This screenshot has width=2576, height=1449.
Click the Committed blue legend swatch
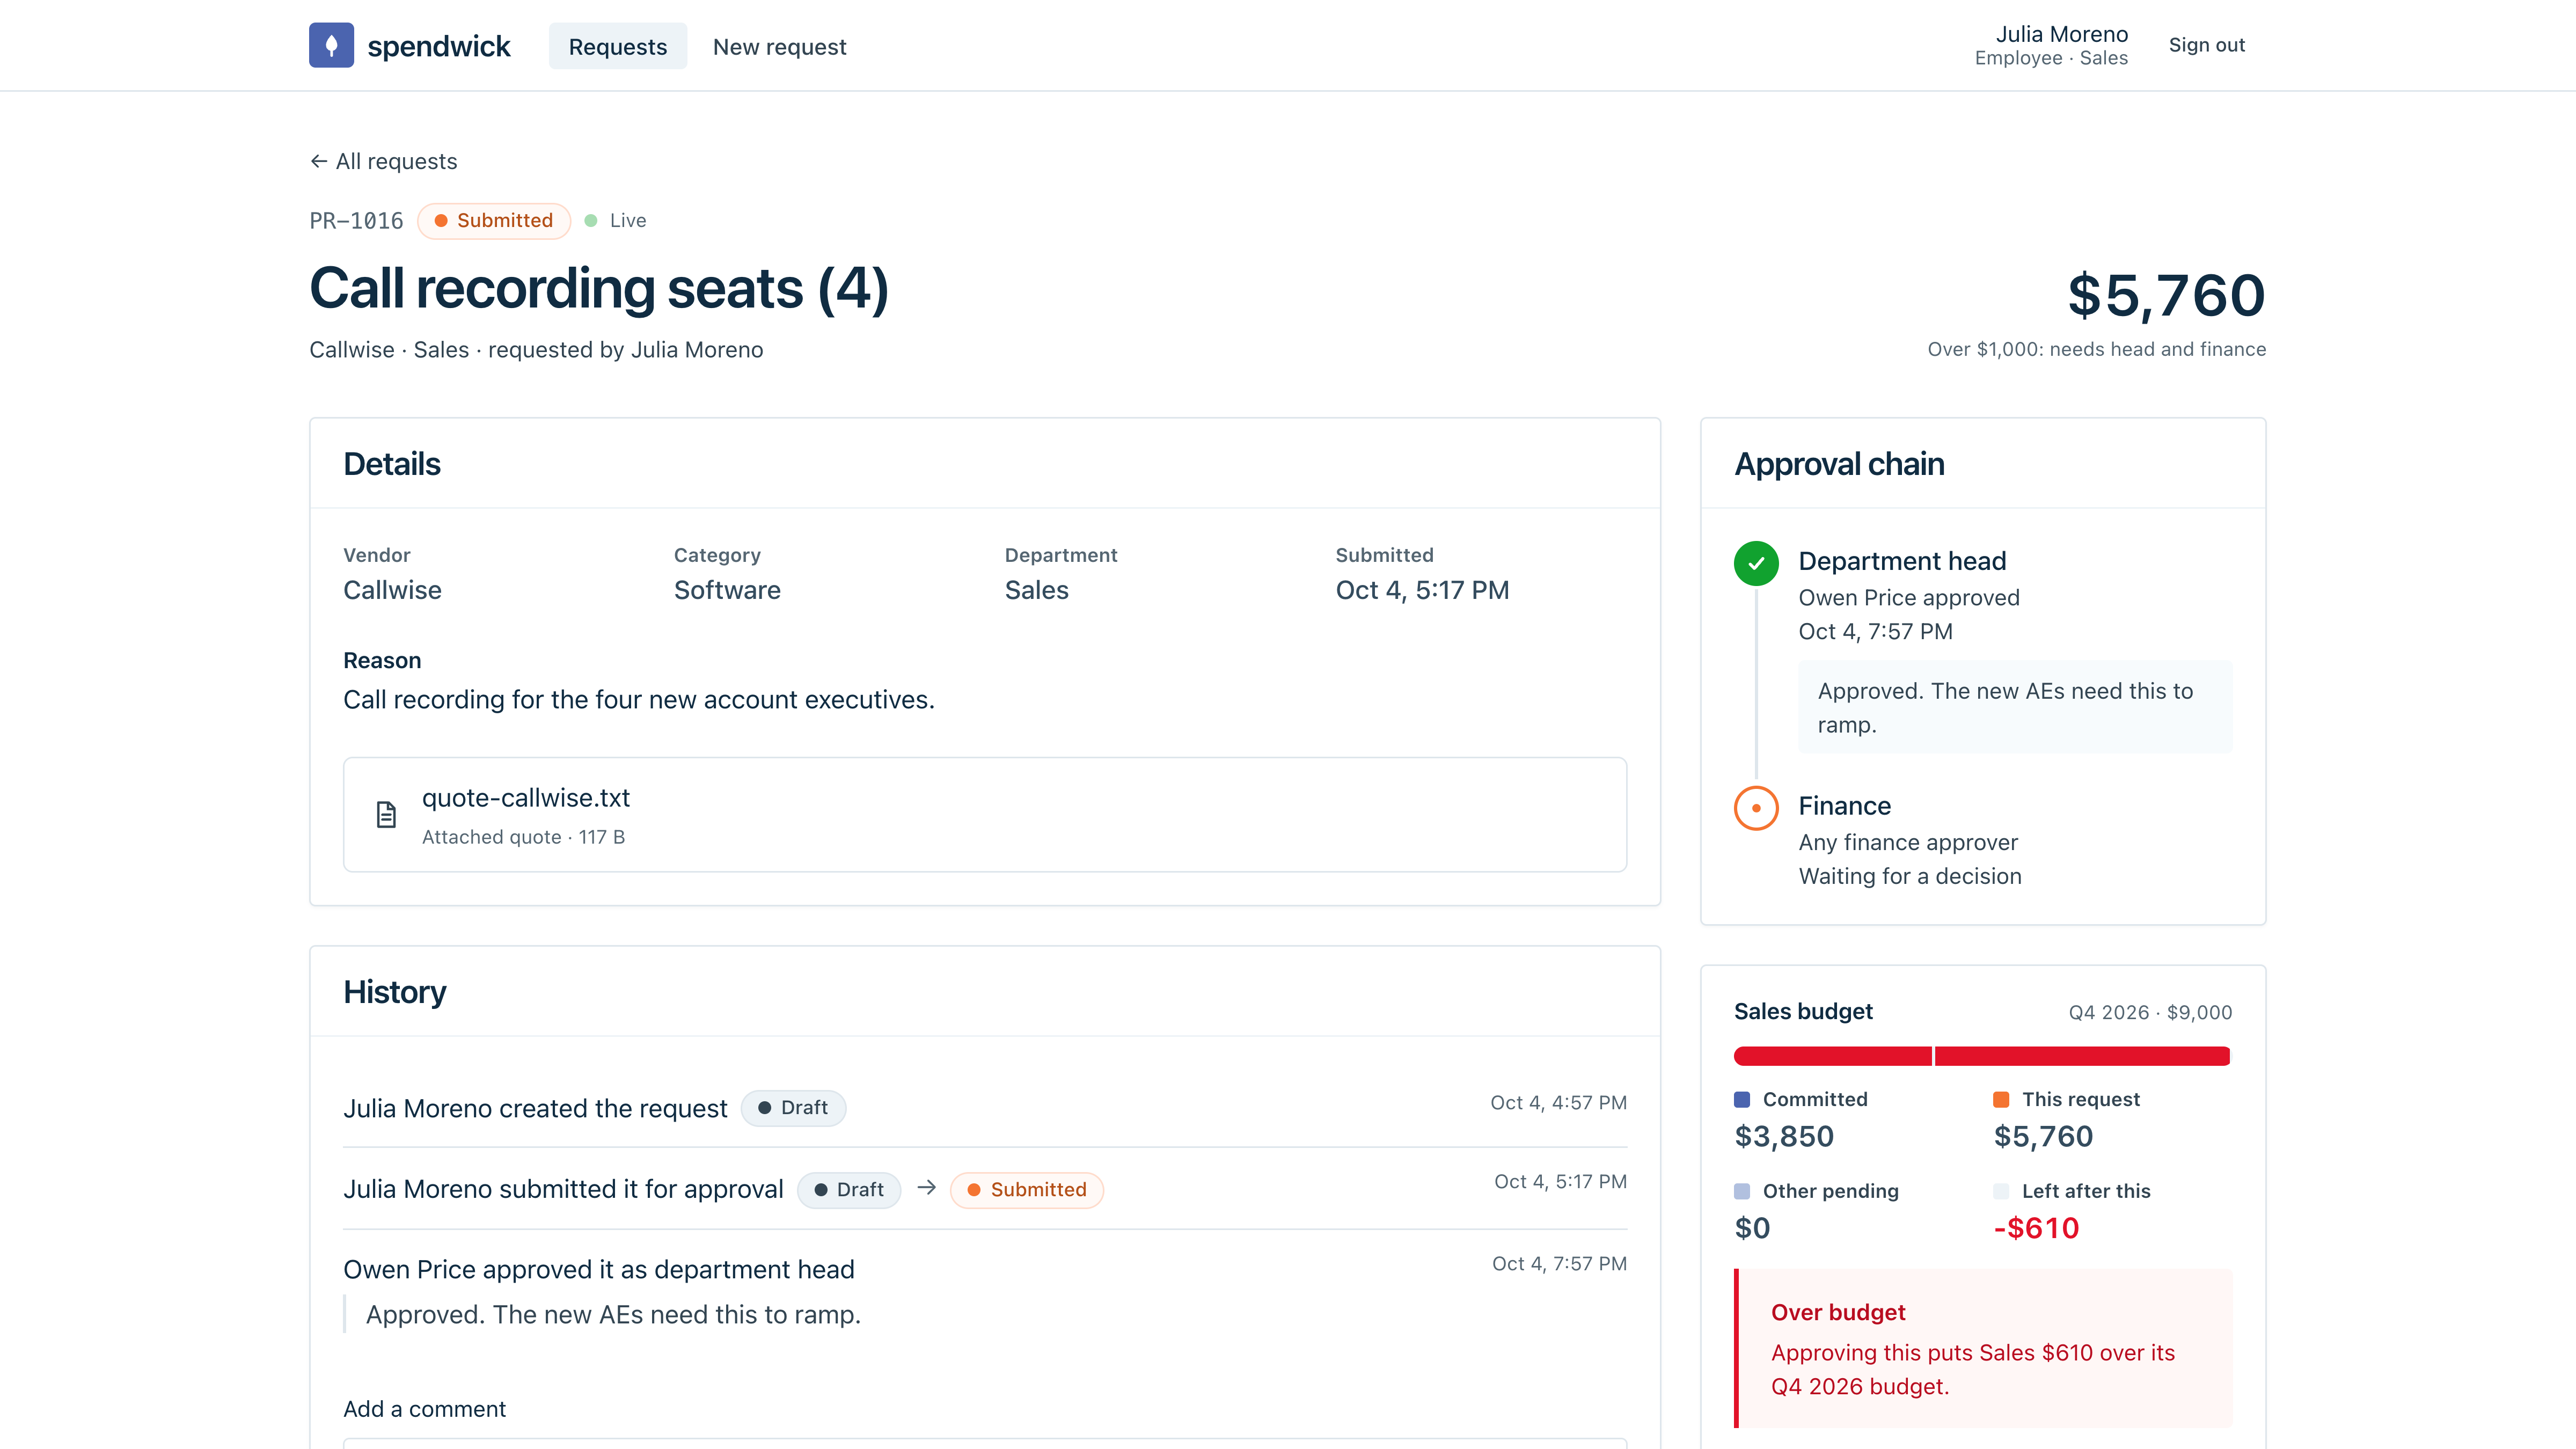coord(1742,1099)
